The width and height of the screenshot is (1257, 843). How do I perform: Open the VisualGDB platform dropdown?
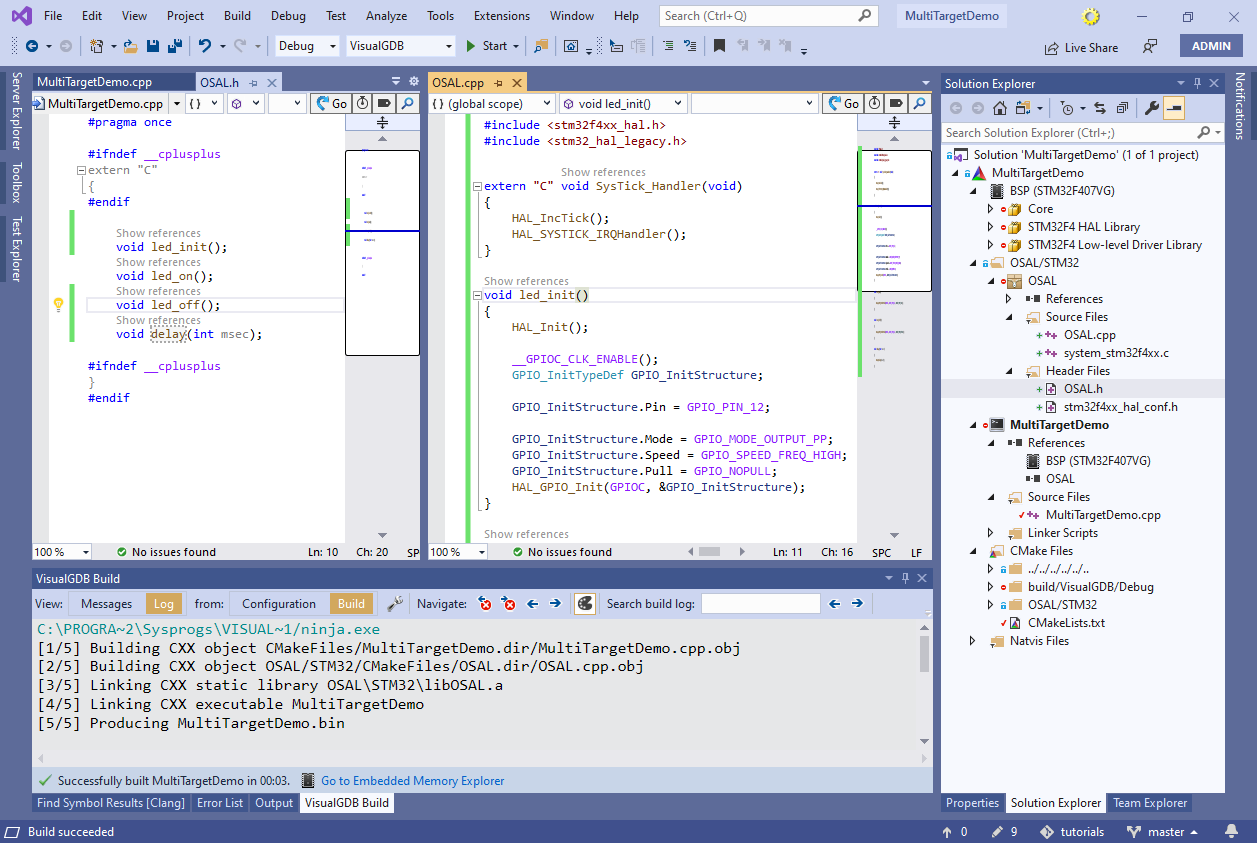pos(401,46)
